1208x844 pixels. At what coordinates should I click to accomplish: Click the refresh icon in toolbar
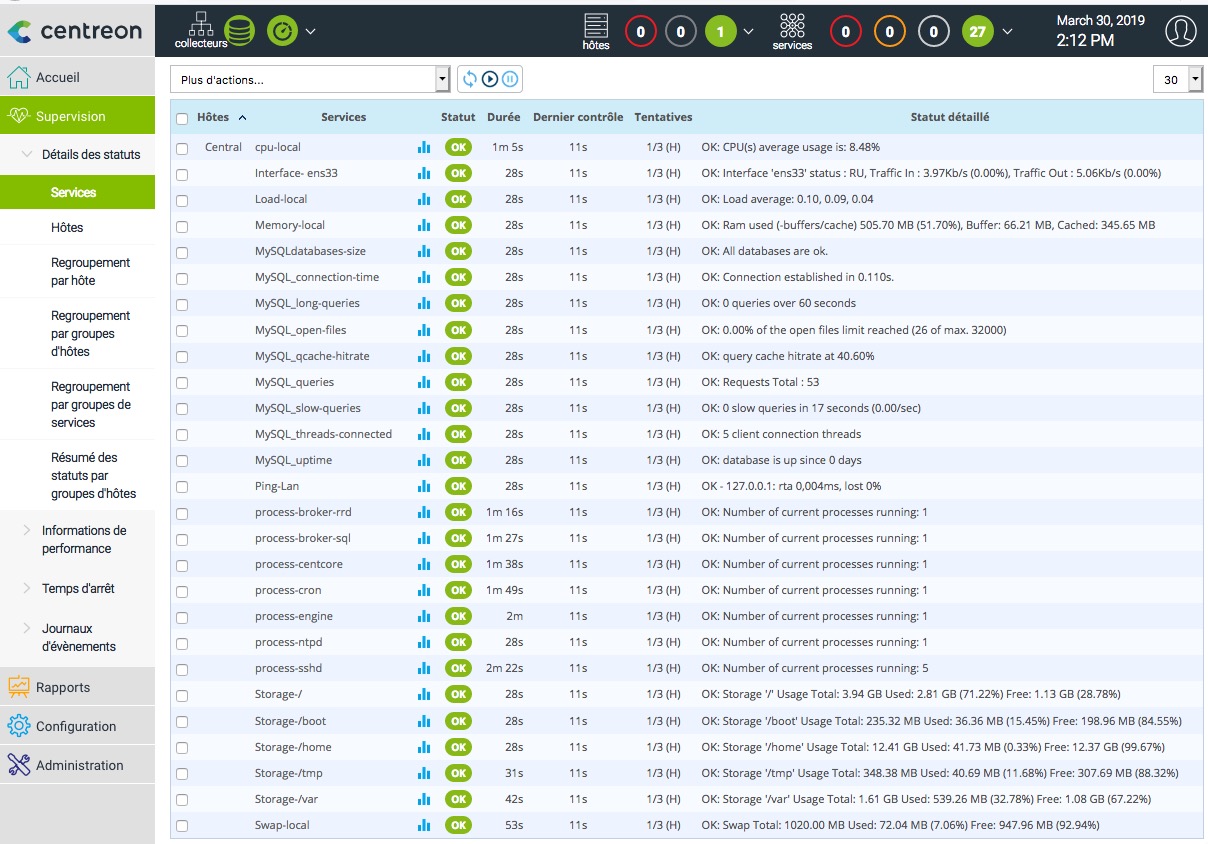[470, 80]
